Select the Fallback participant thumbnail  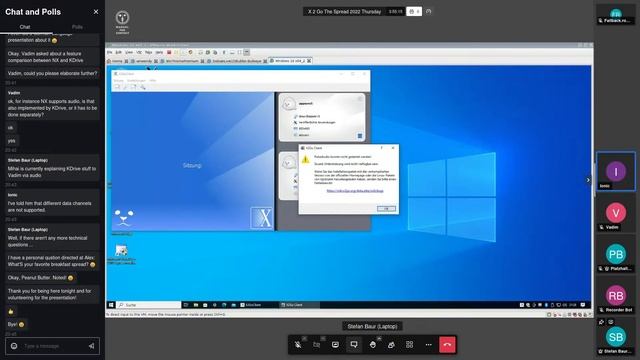[616, 15]
